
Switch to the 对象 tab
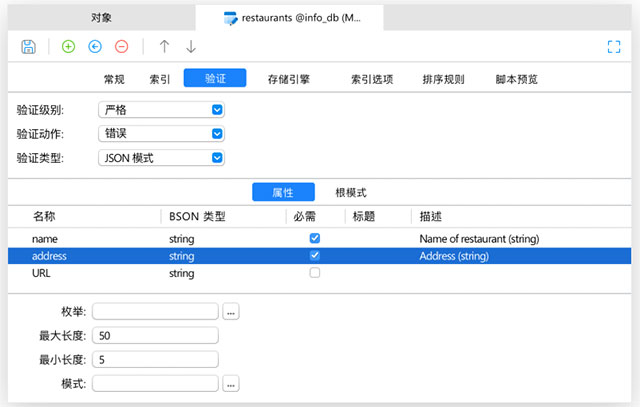point(101,18)
